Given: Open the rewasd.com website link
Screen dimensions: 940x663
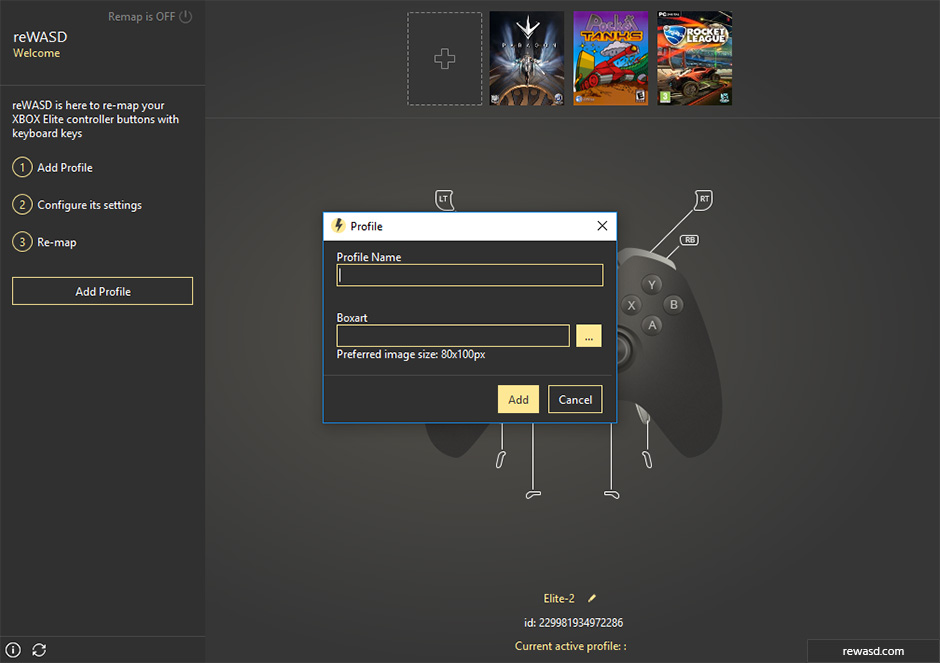Looking at the screenshot, I should [873, 651].
